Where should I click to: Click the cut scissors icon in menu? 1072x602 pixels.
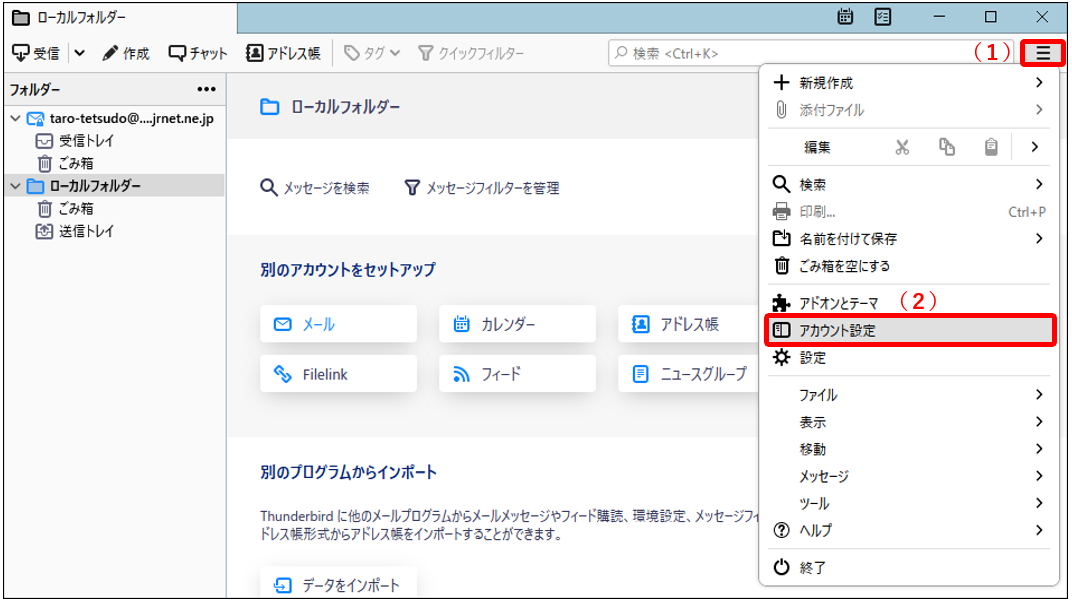[x=902, y=147]
